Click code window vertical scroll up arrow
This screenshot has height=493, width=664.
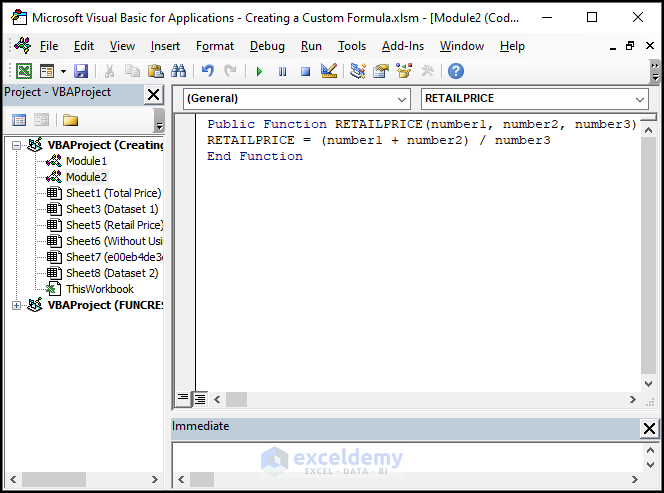pos(648,130)
